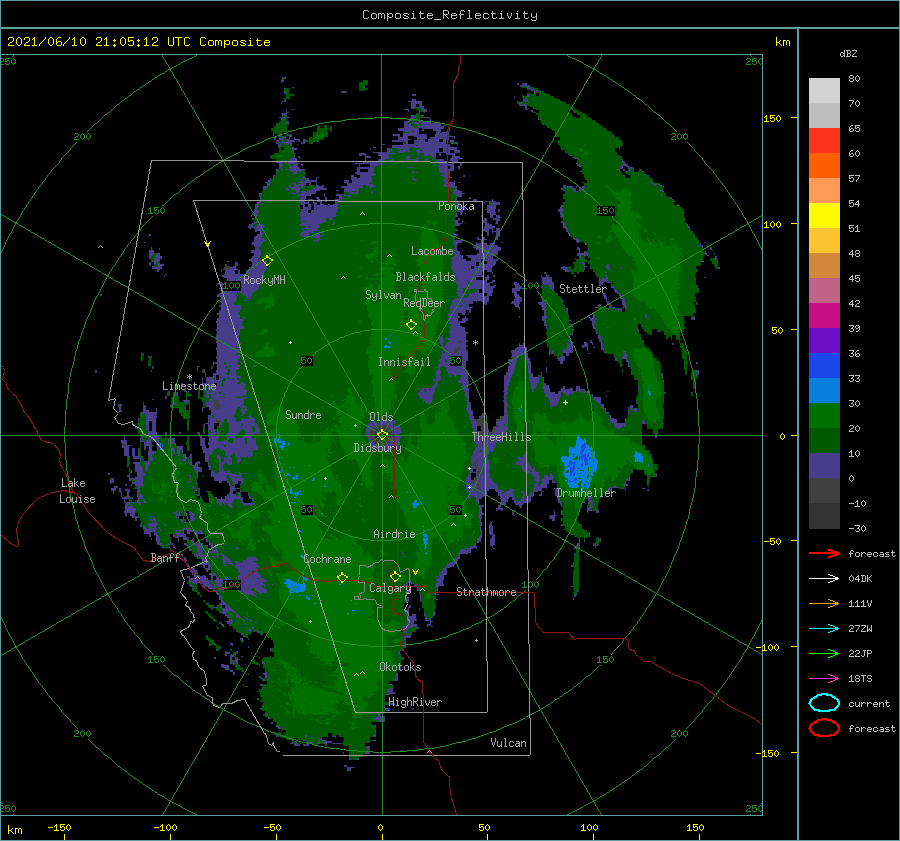The height and width of the screenshot is (841, 900).
Task: Click the Innisfail city label
Action: pos(404,362)
